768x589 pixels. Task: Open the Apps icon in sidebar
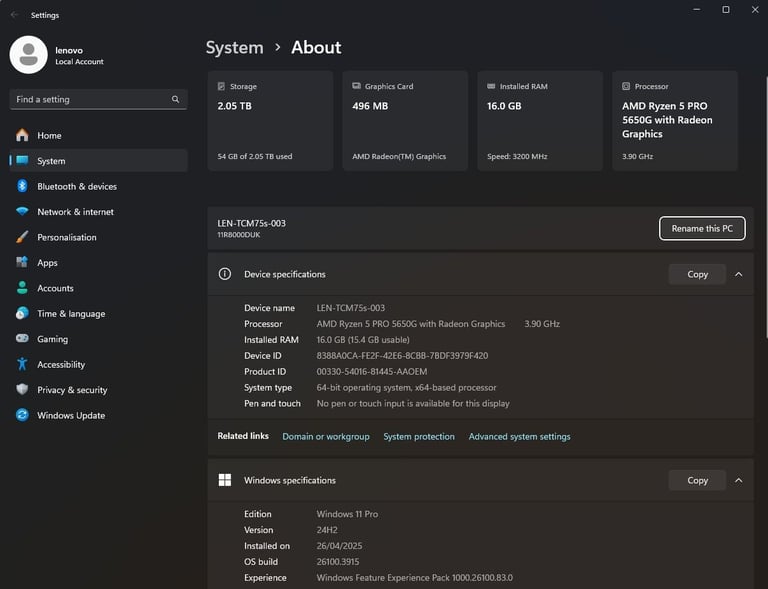click(22, 262)
